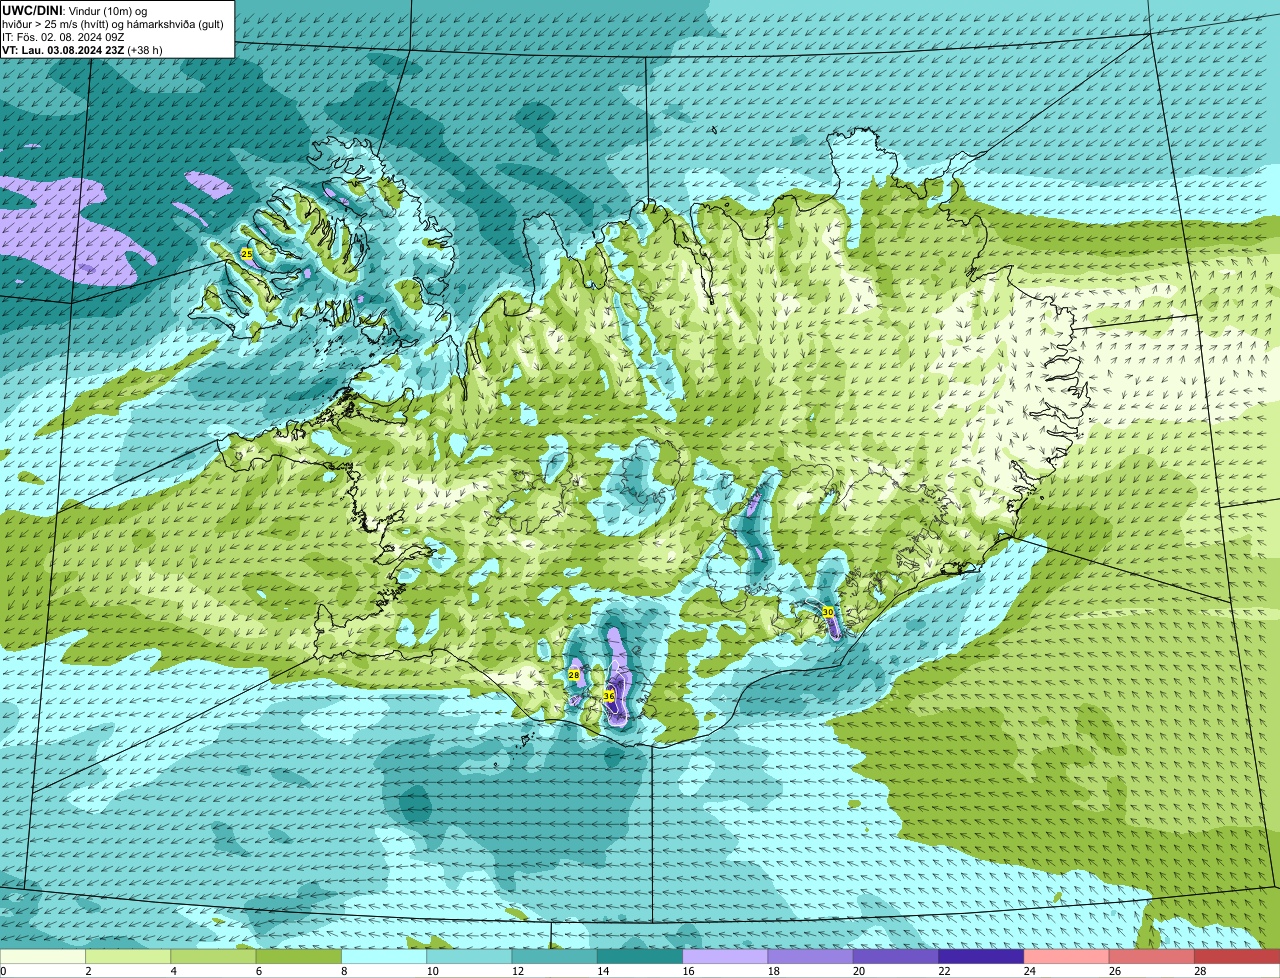Pick the 22–24 m/s dark indigo swatch
Screen dimensions: 1280x978
[x=981, y=956]
